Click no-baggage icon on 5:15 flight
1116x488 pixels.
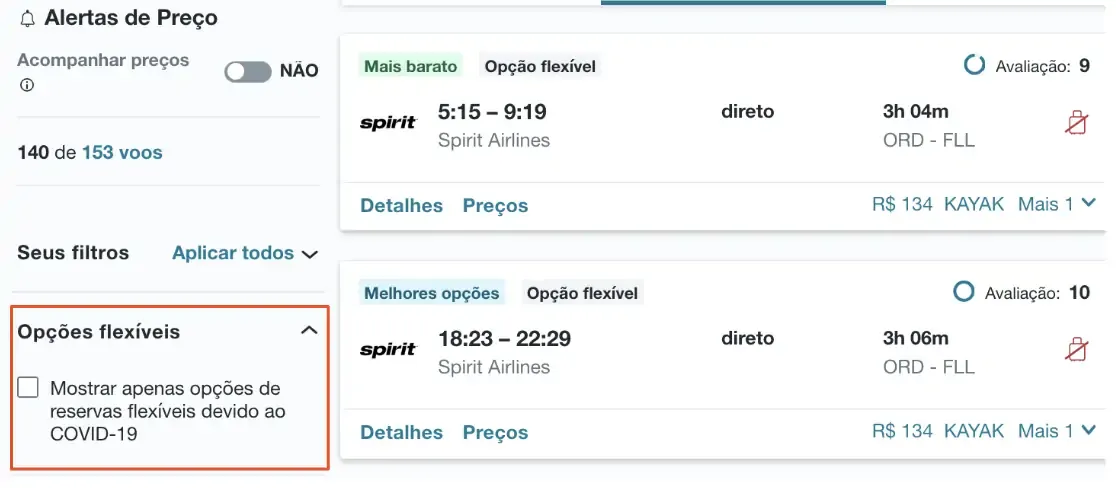[x=1076, y=124]
